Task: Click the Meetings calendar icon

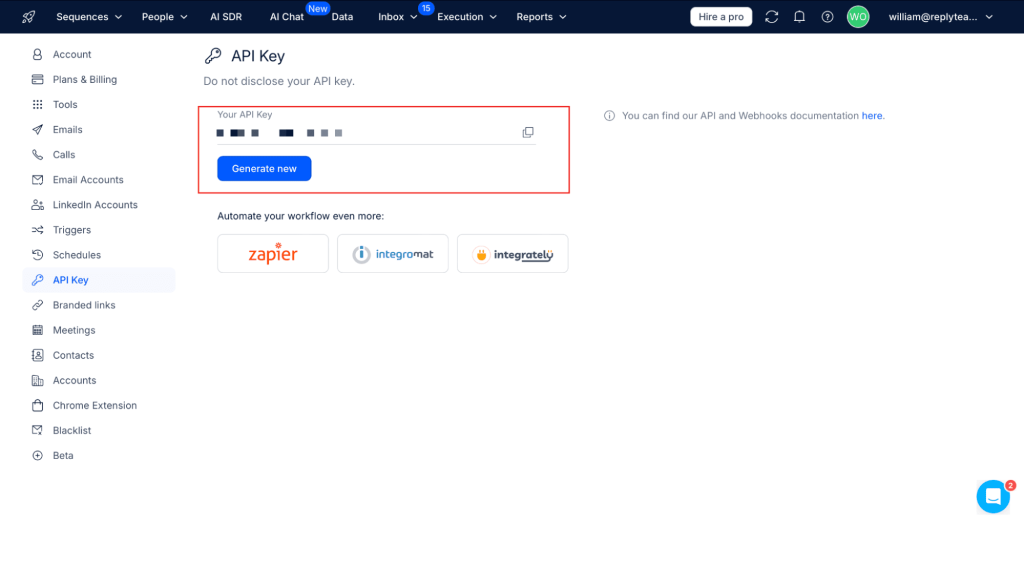Action: 37,330
